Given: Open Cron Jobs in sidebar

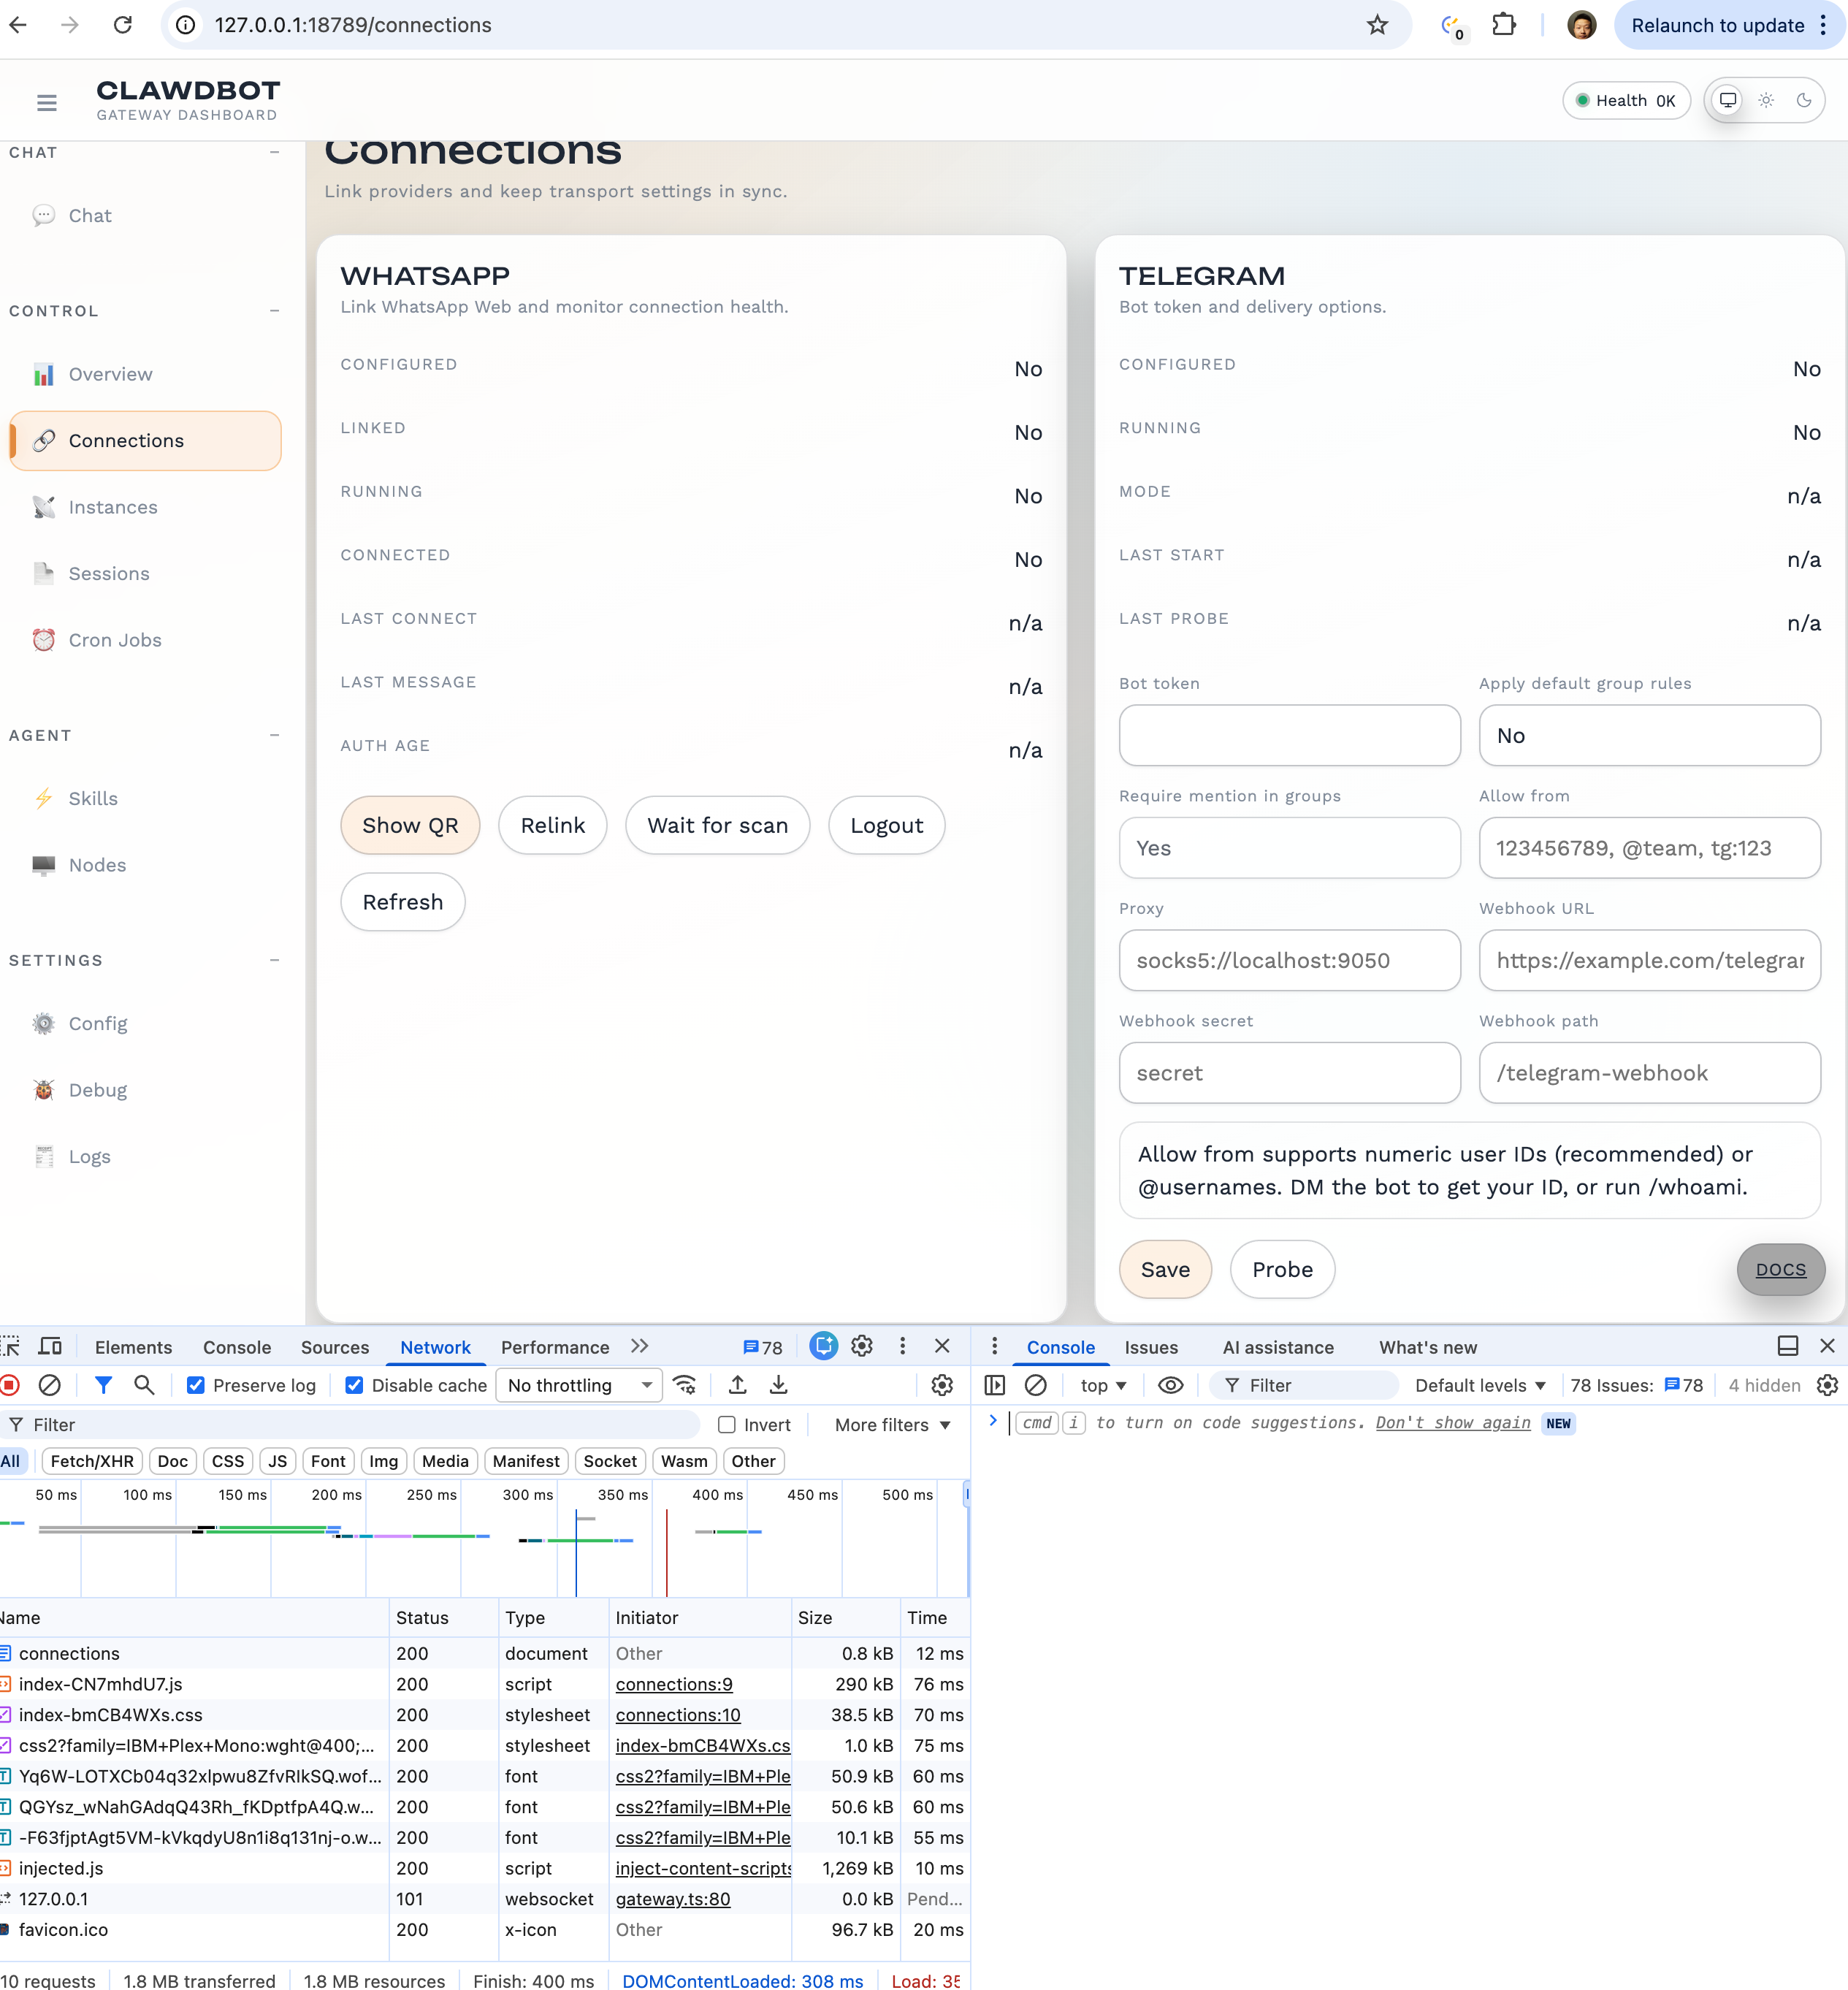Looking at the screenshot, I should [114, 640].
